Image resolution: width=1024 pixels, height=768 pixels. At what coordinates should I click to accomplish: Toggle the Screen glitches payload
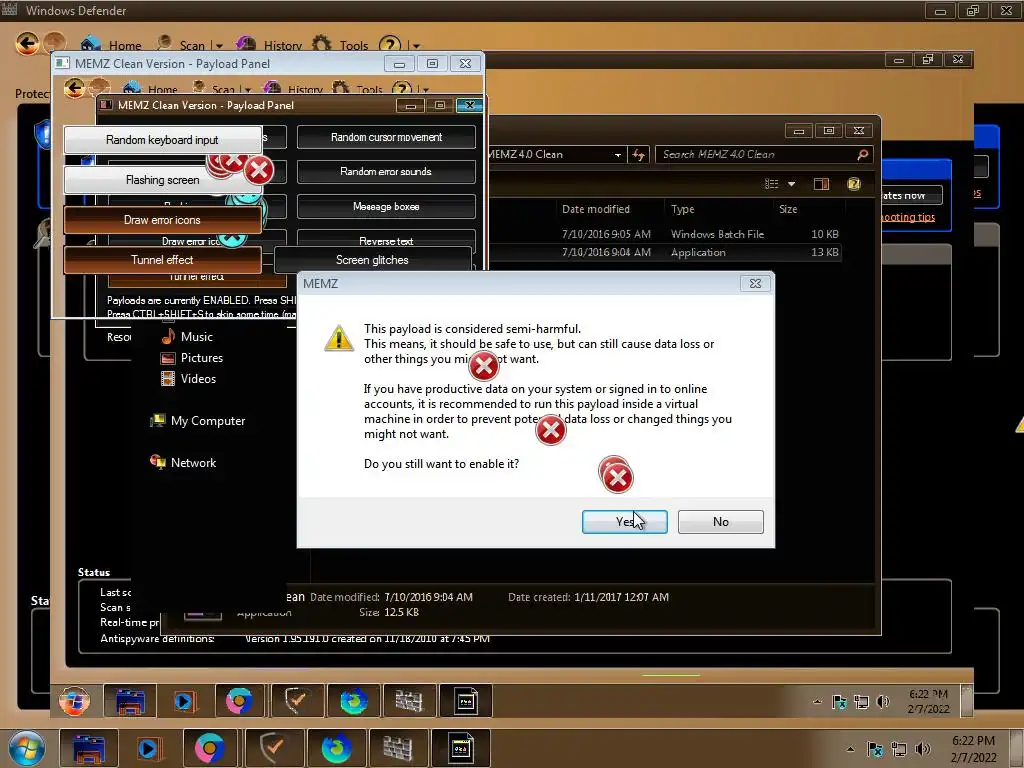click(372, 260)
